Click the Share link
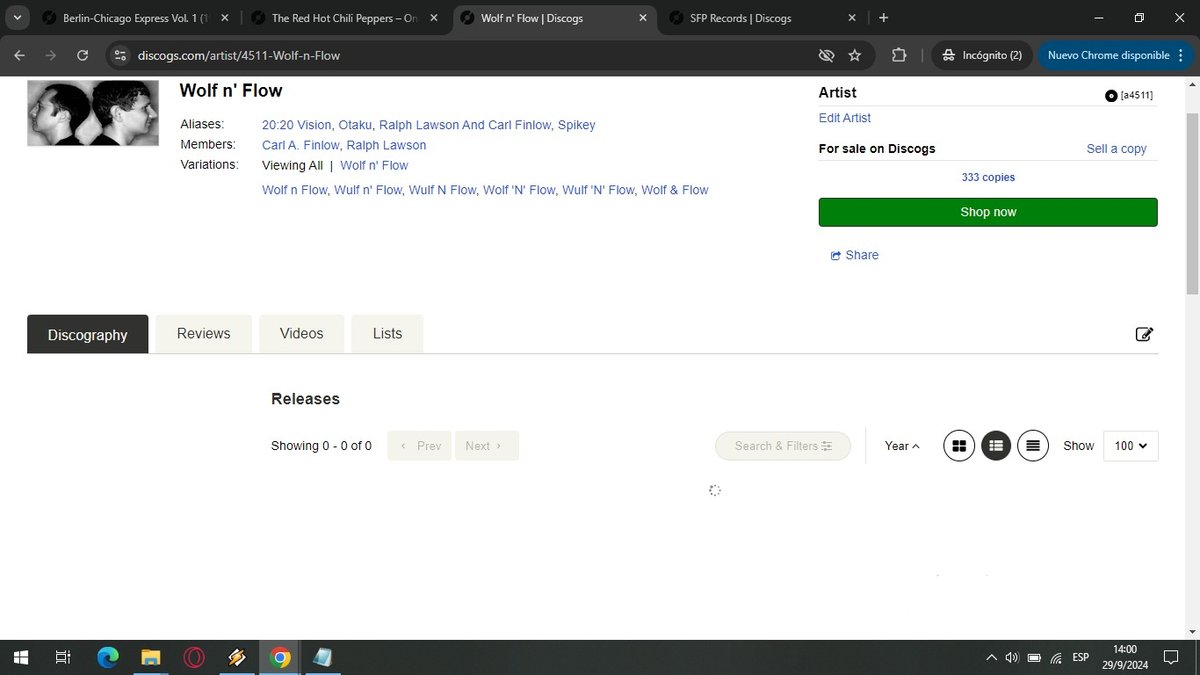 tap(854, 255)
